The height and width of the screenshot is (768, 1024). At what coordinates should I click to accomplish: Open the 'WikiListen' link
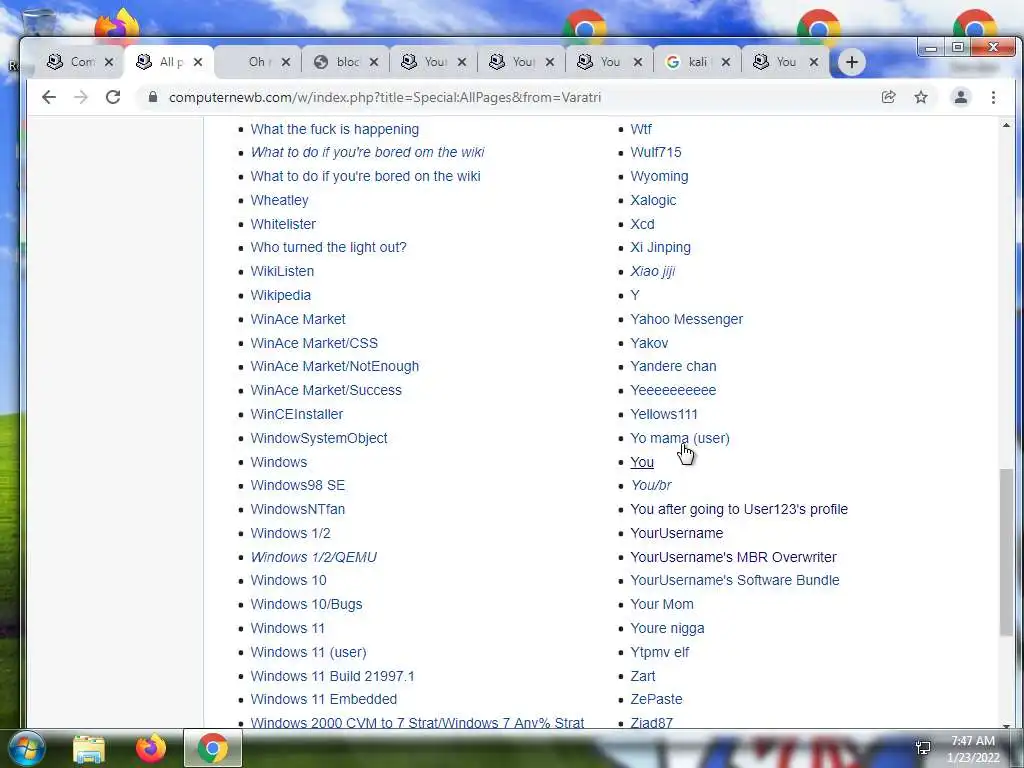point(282,271)
